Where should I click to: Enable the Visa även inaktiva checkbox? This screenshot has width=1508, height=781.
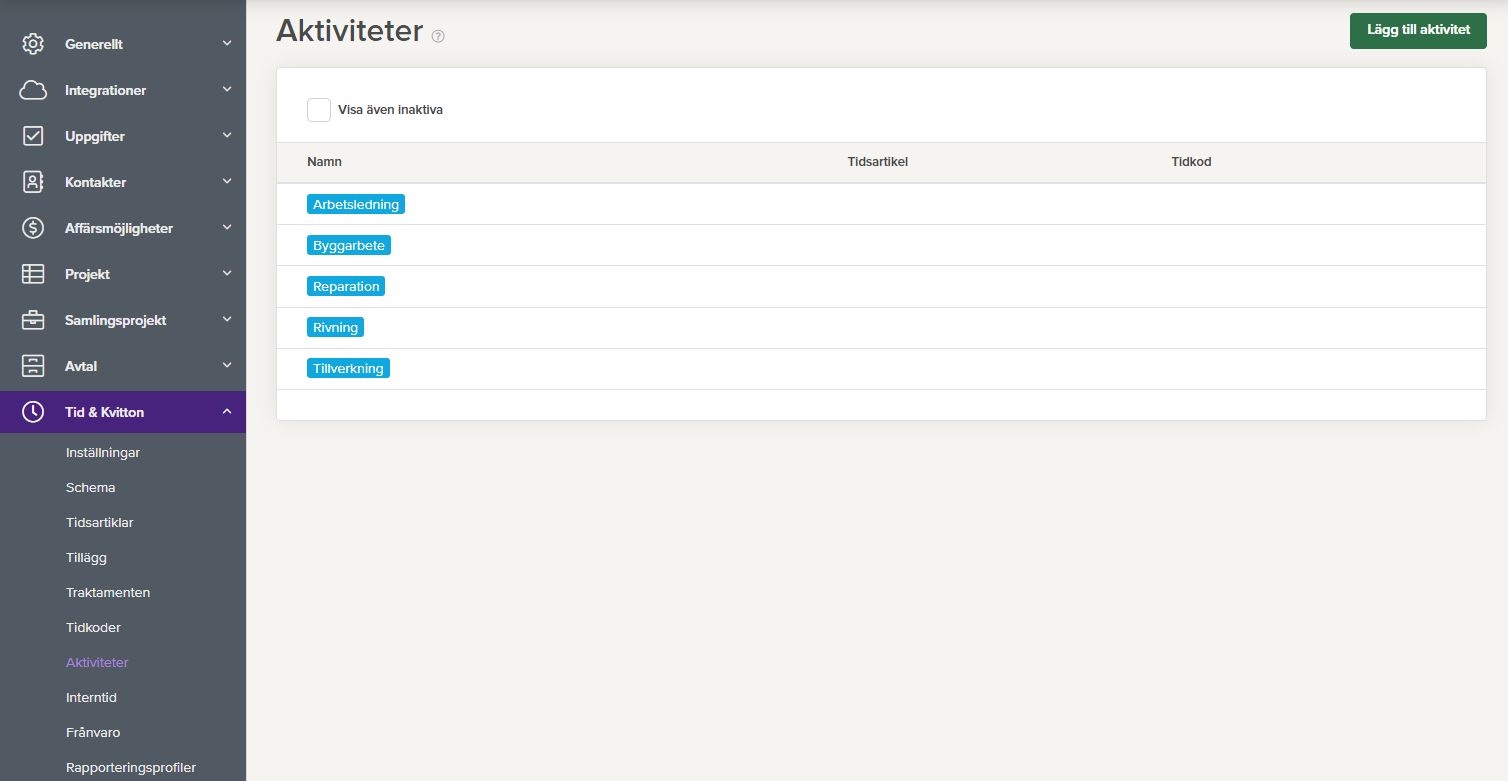pos(319,110)
